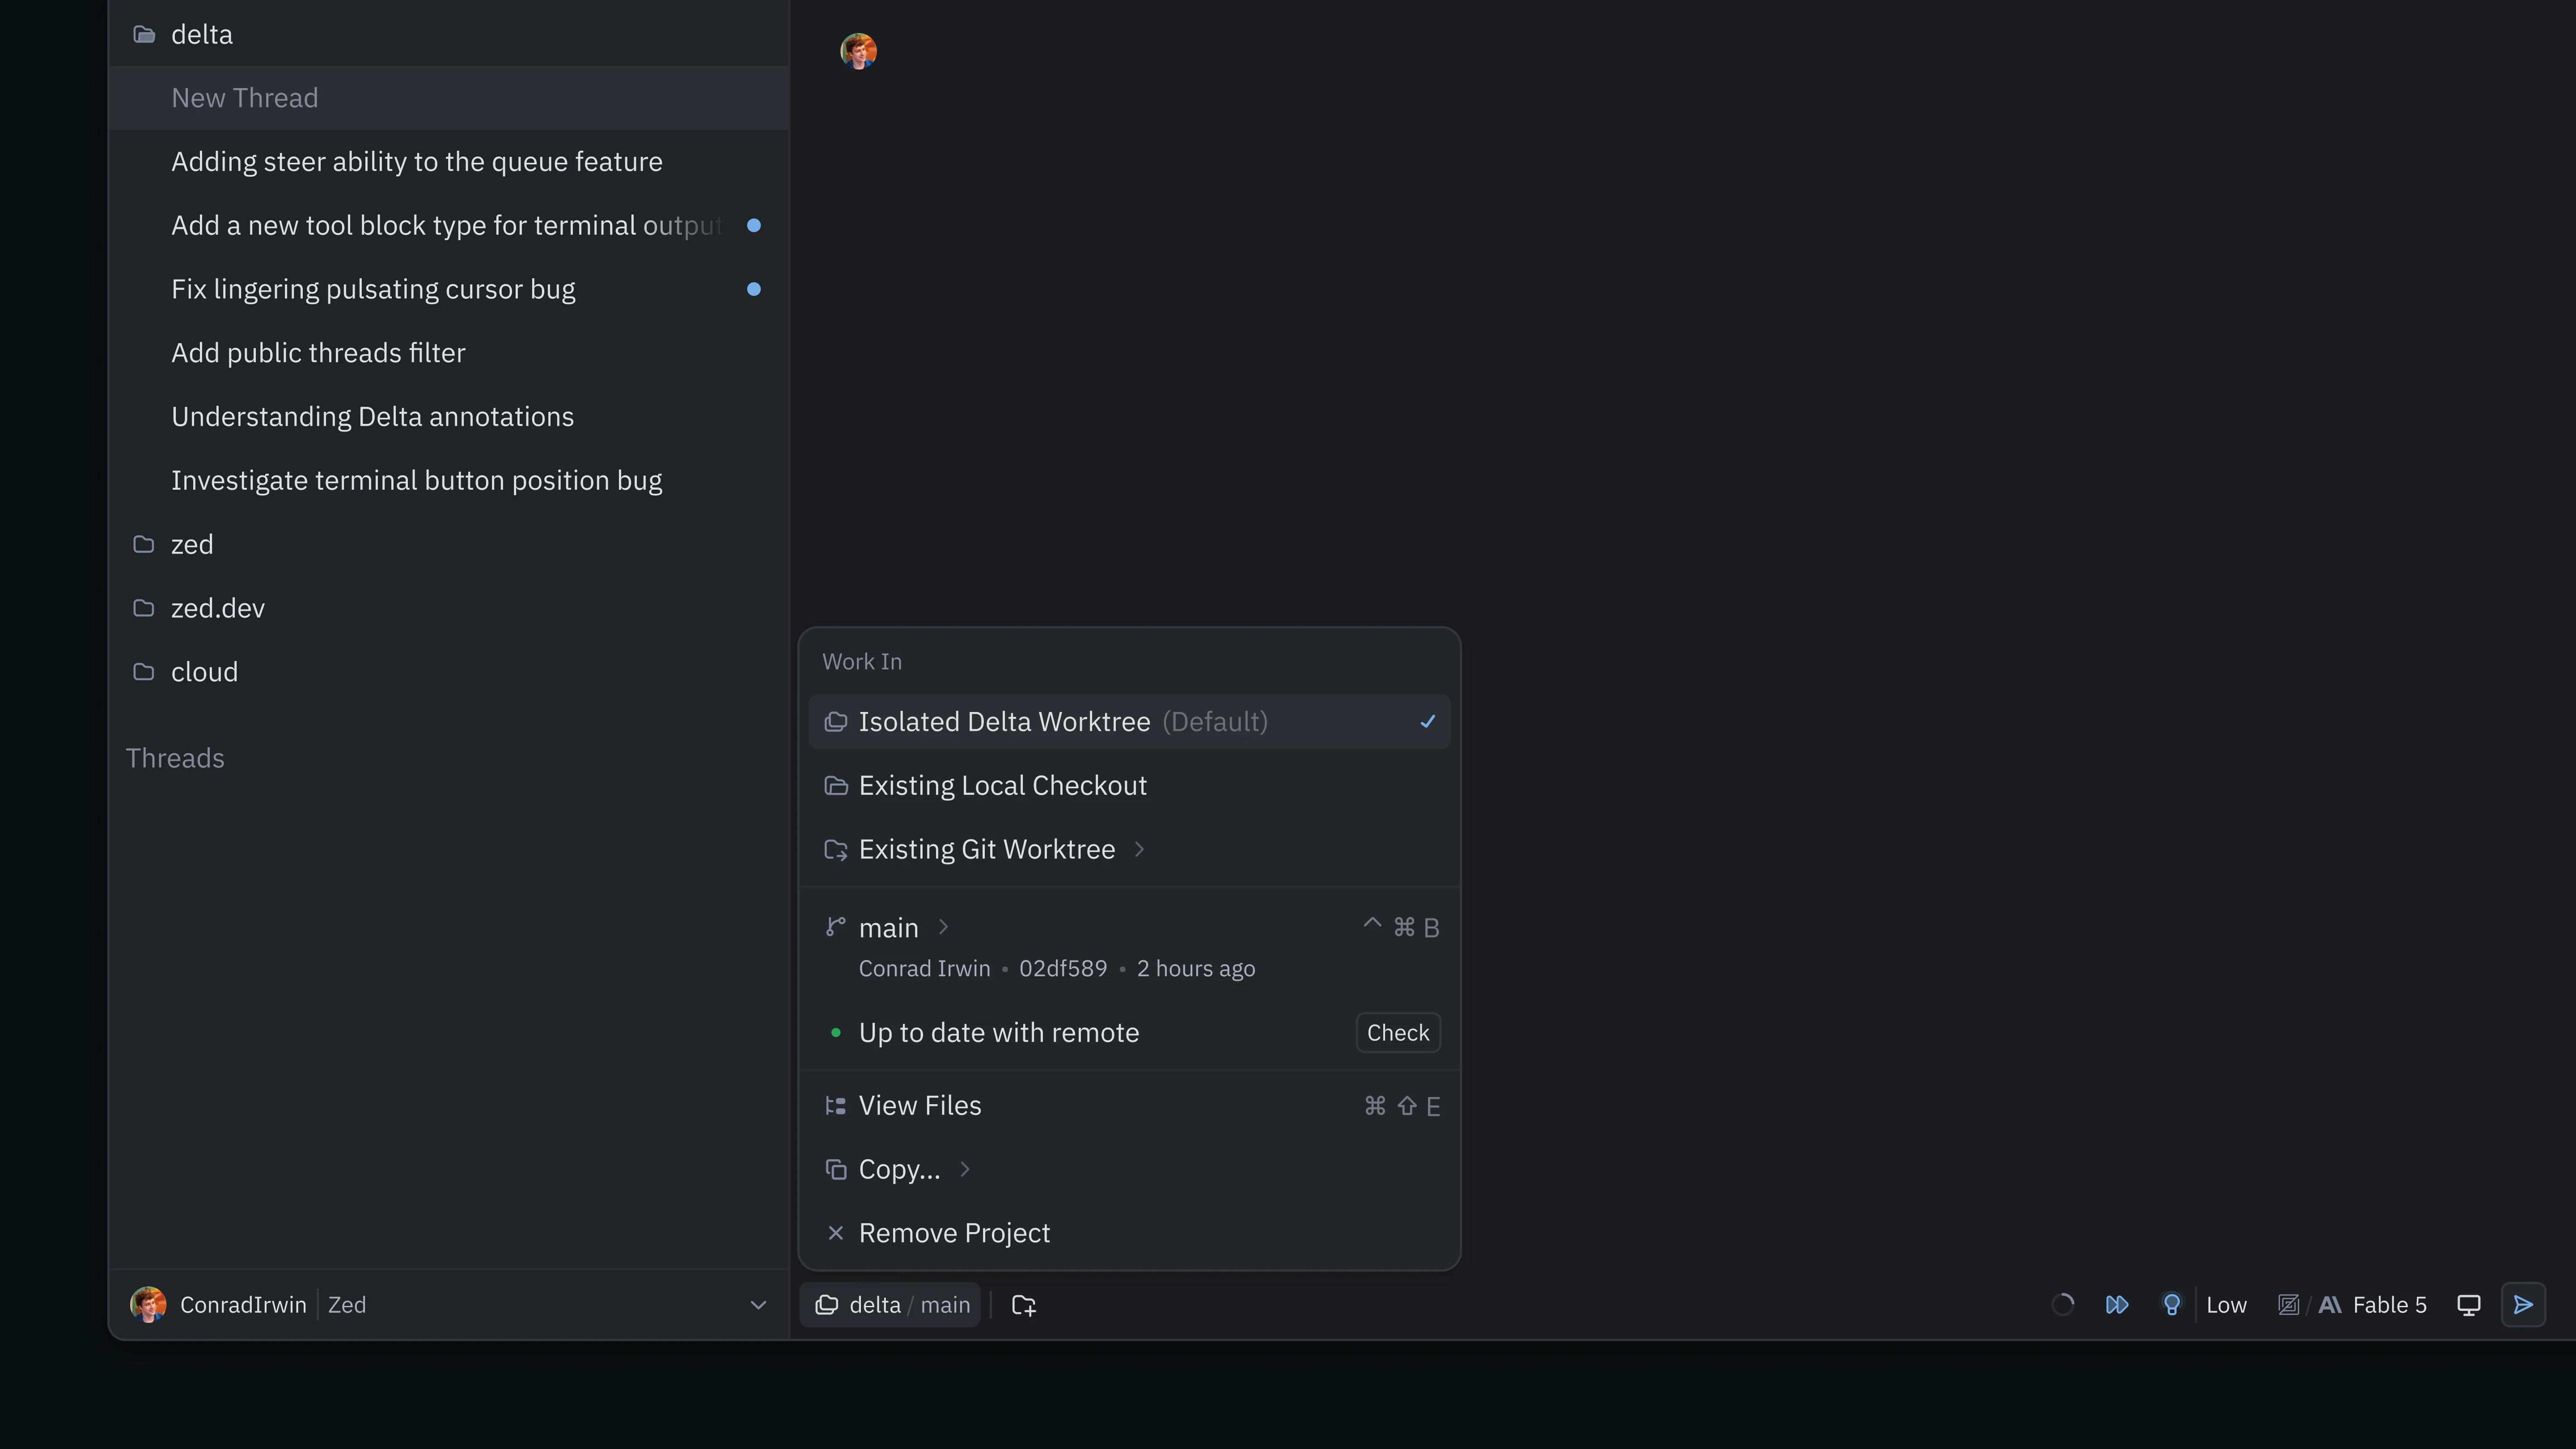Choose View Files from the menu

click(1129, 1106)
